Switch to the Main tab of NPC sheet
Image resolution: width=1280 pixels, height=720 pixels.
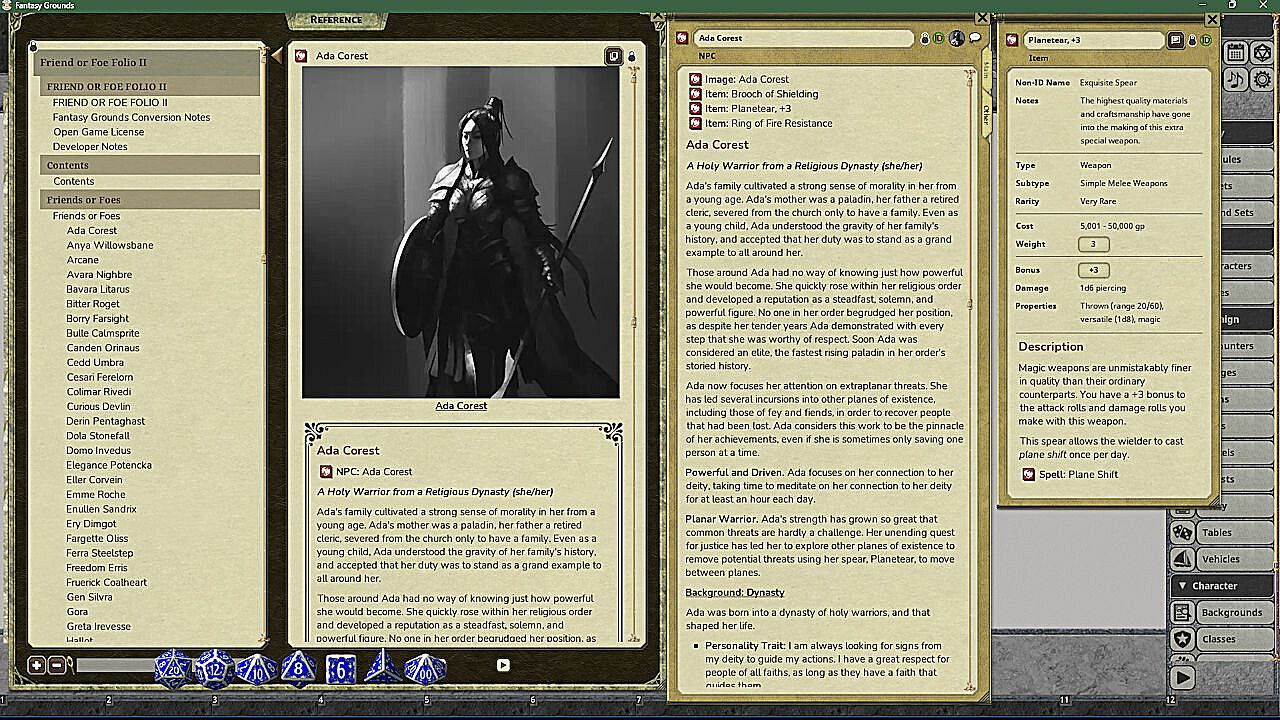coord(986,70)
